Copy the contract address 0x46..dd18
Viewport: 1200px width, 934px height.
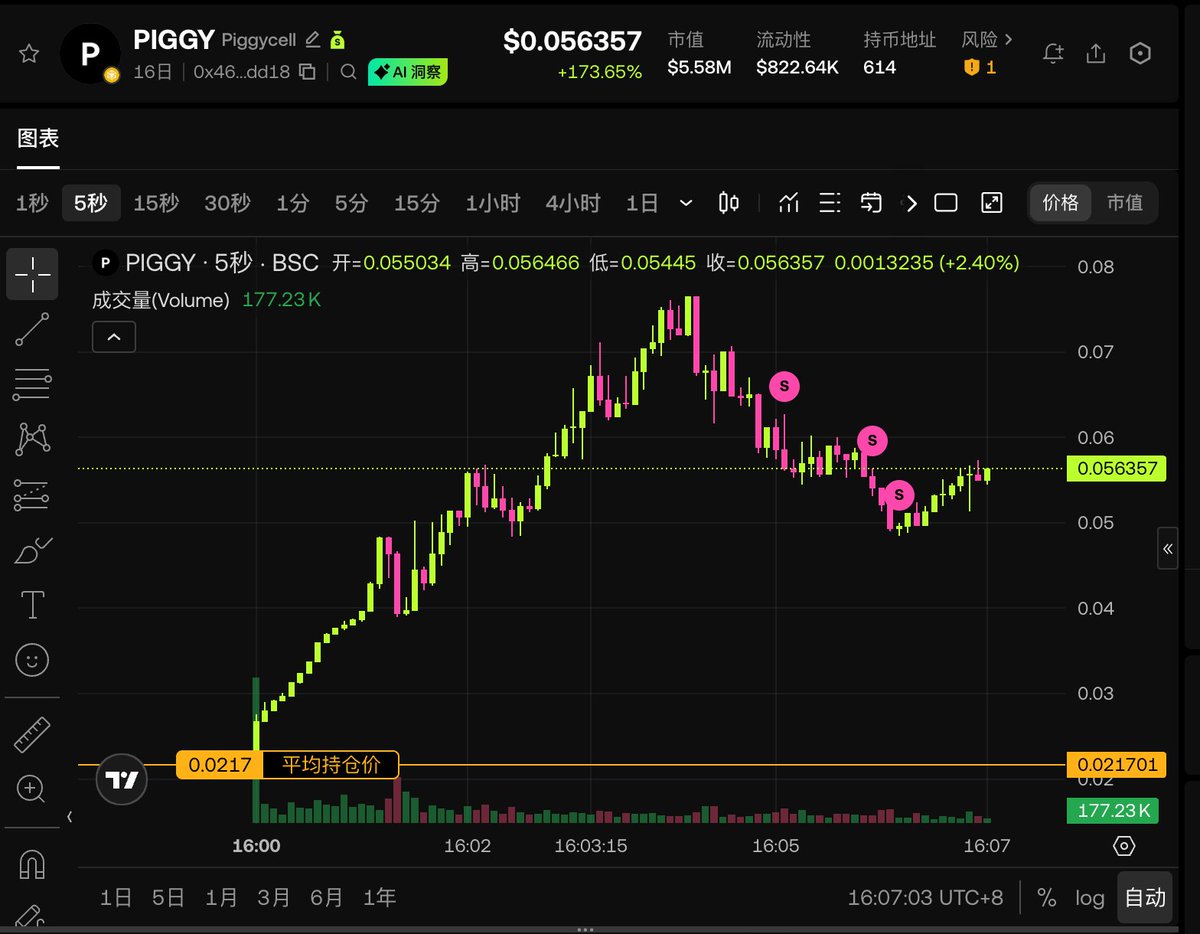pyautogui.click(x=308, y=72)
